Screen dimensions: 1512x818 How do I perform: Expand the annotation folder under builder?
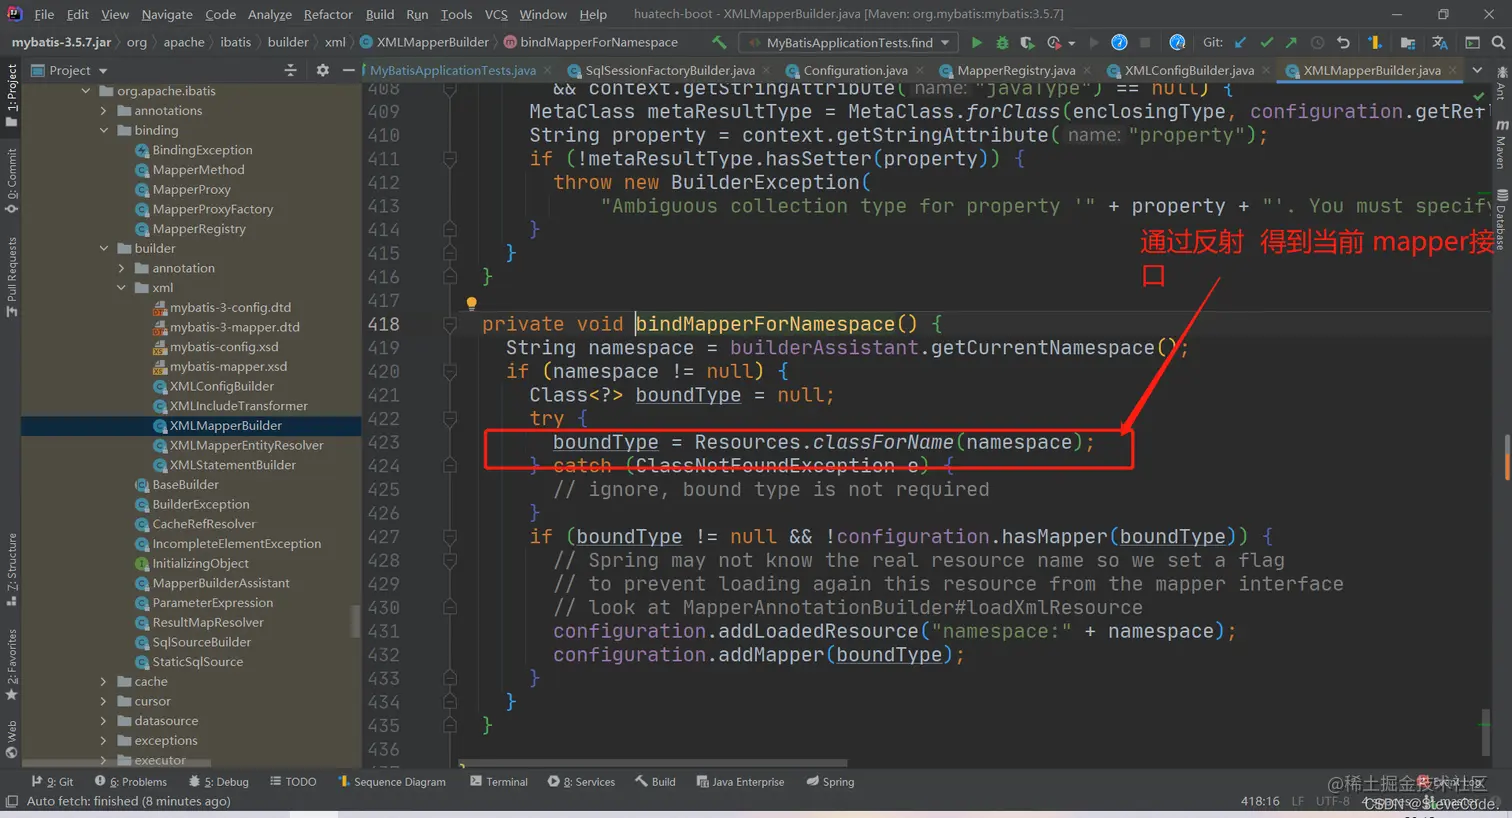(121, 268)
